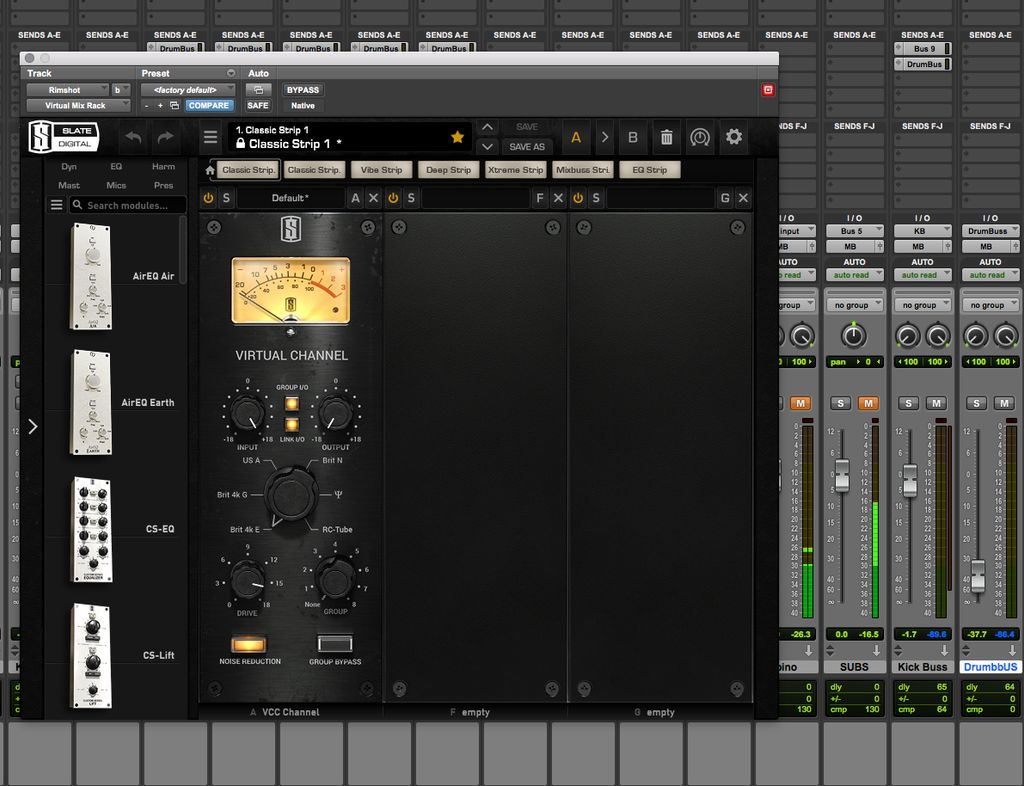This screenshot has width=1024, height=786.
Task: Open the Xtreme Strip tab
Action: point(515,170)
